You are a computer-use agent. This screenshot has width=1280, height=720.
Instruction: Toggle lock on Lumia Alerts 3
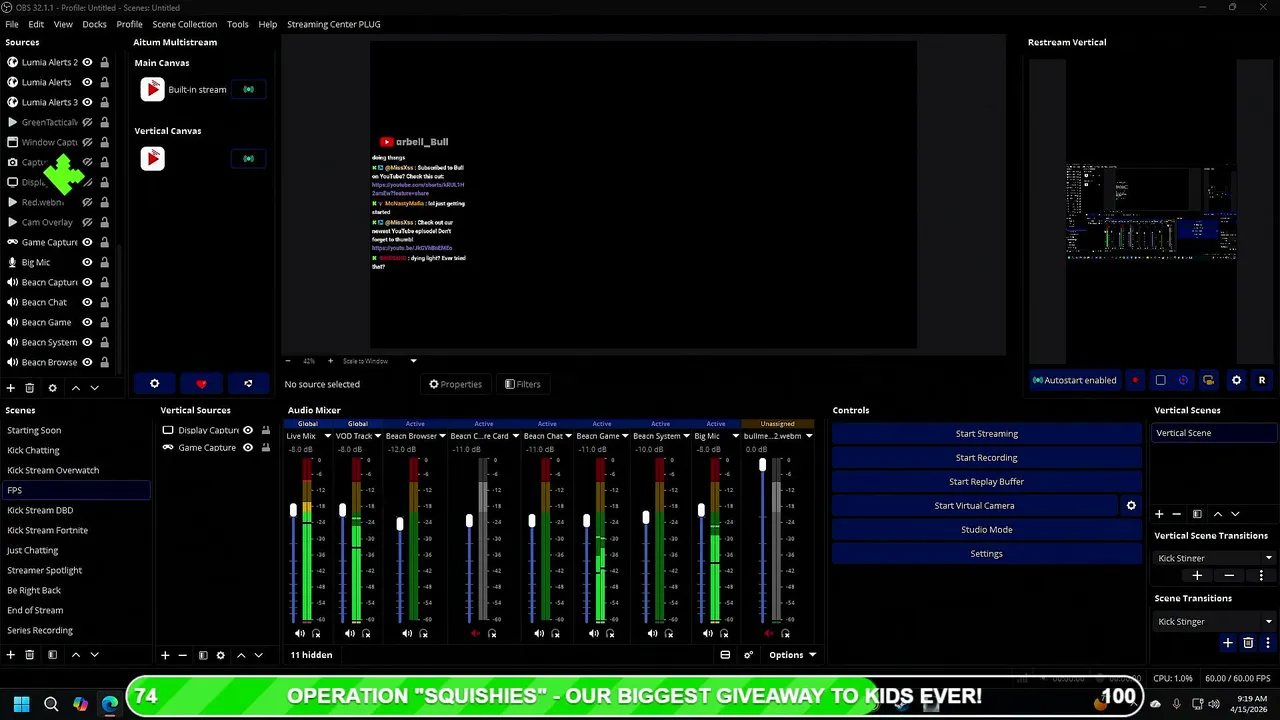pyautogui.click(x=104, y=102)
